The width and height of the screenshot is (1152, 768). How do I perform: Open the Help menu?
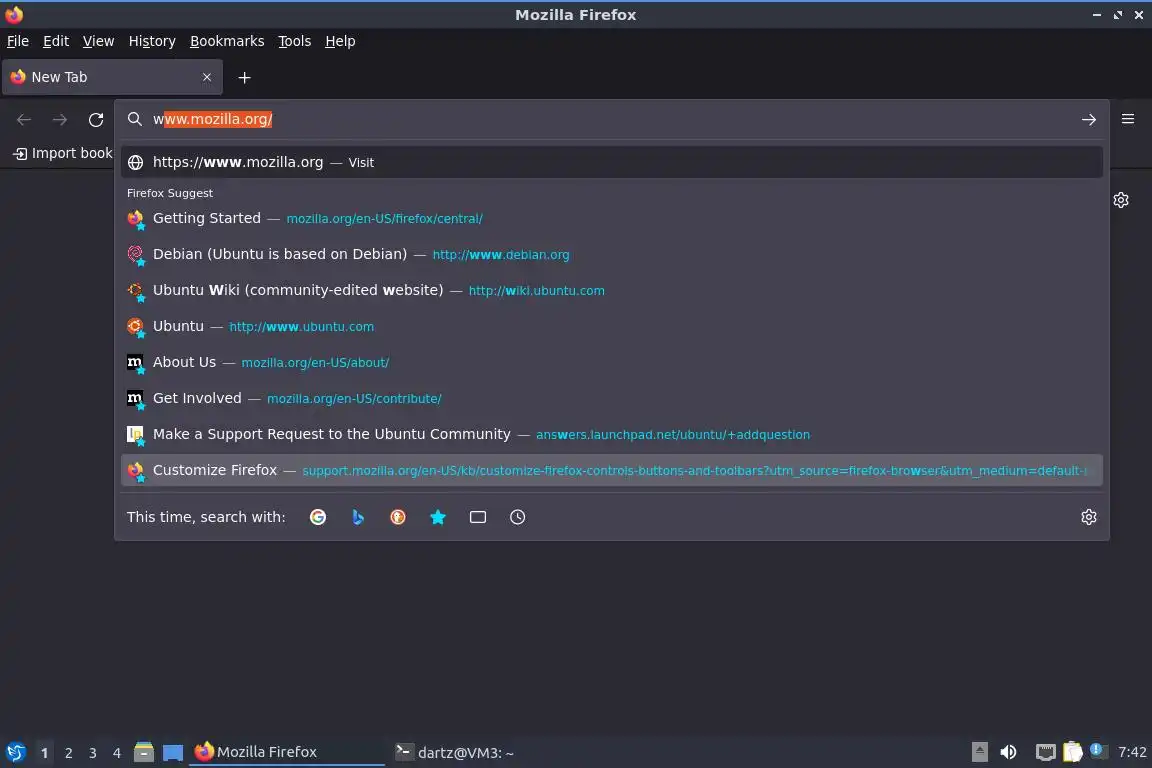point(340,41)
